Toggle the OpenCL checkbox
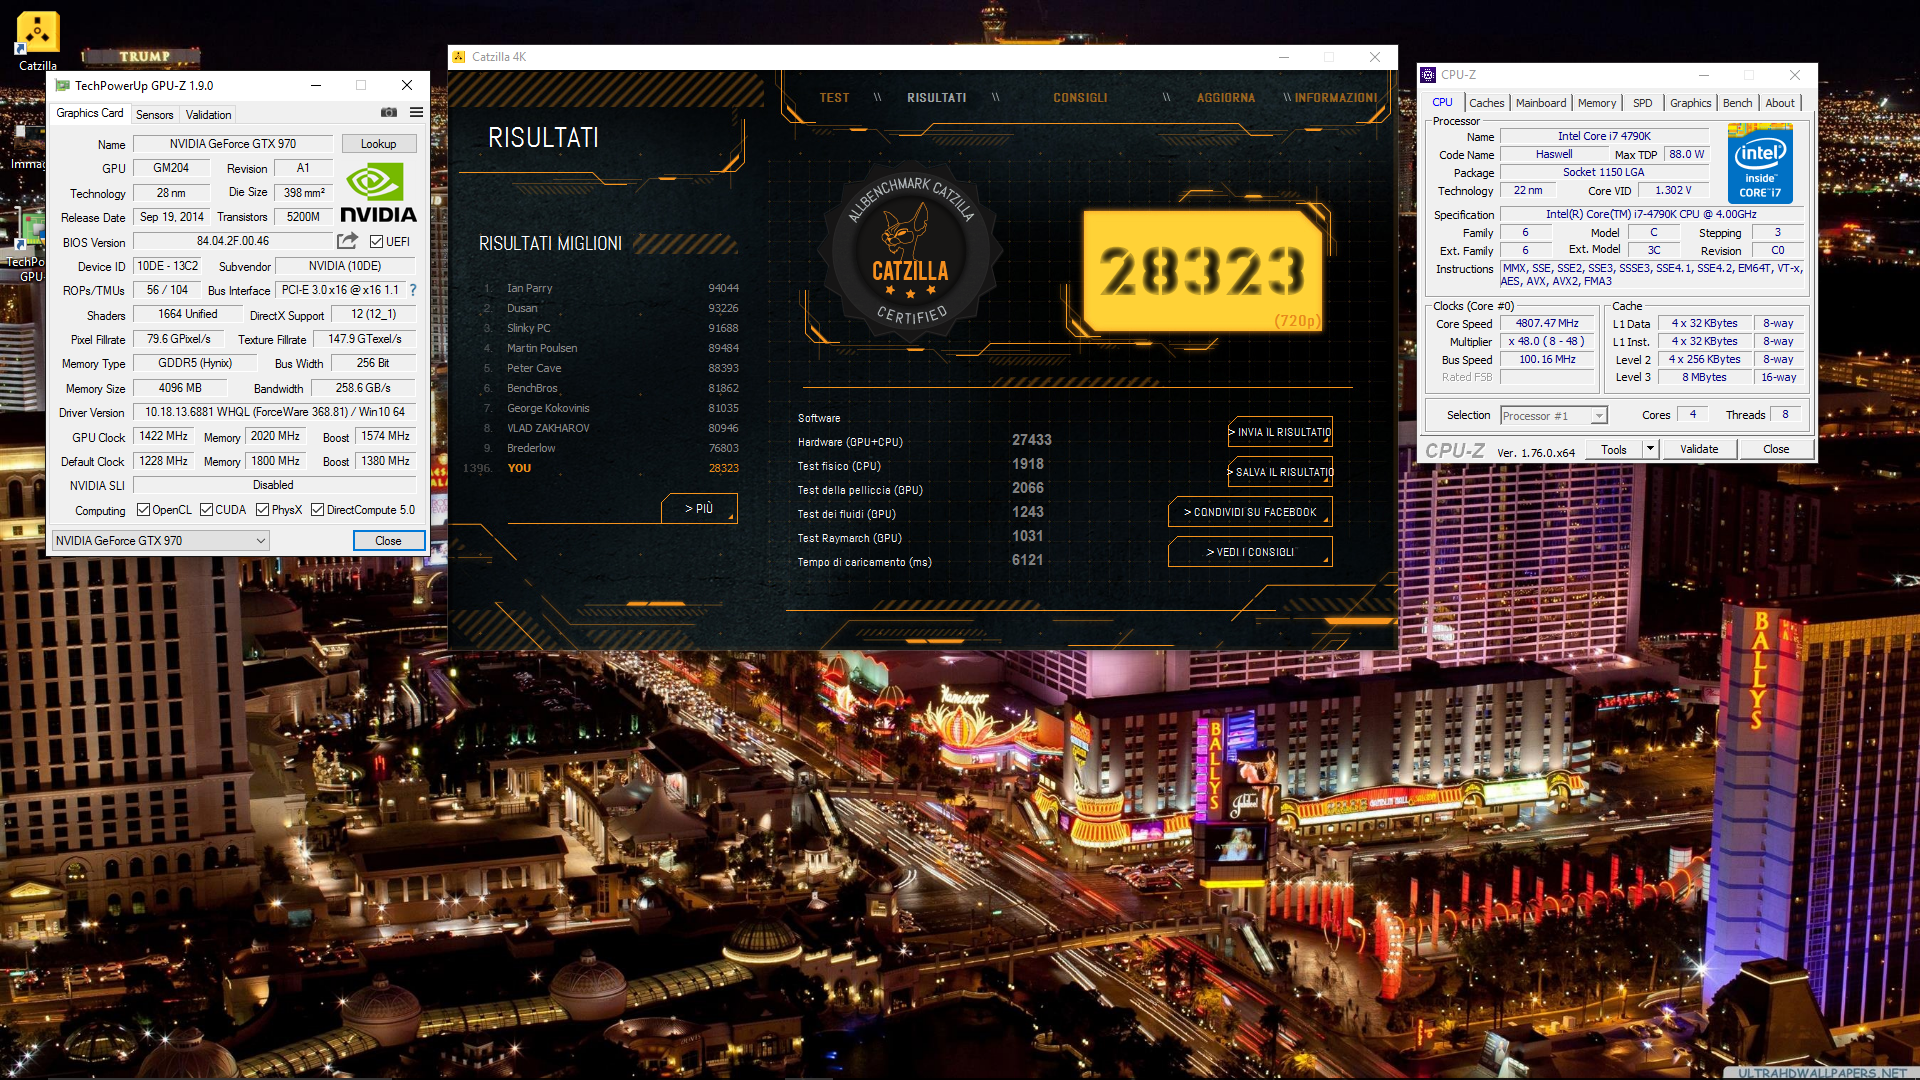The image size is (1920, 1080). coord(143,510)
